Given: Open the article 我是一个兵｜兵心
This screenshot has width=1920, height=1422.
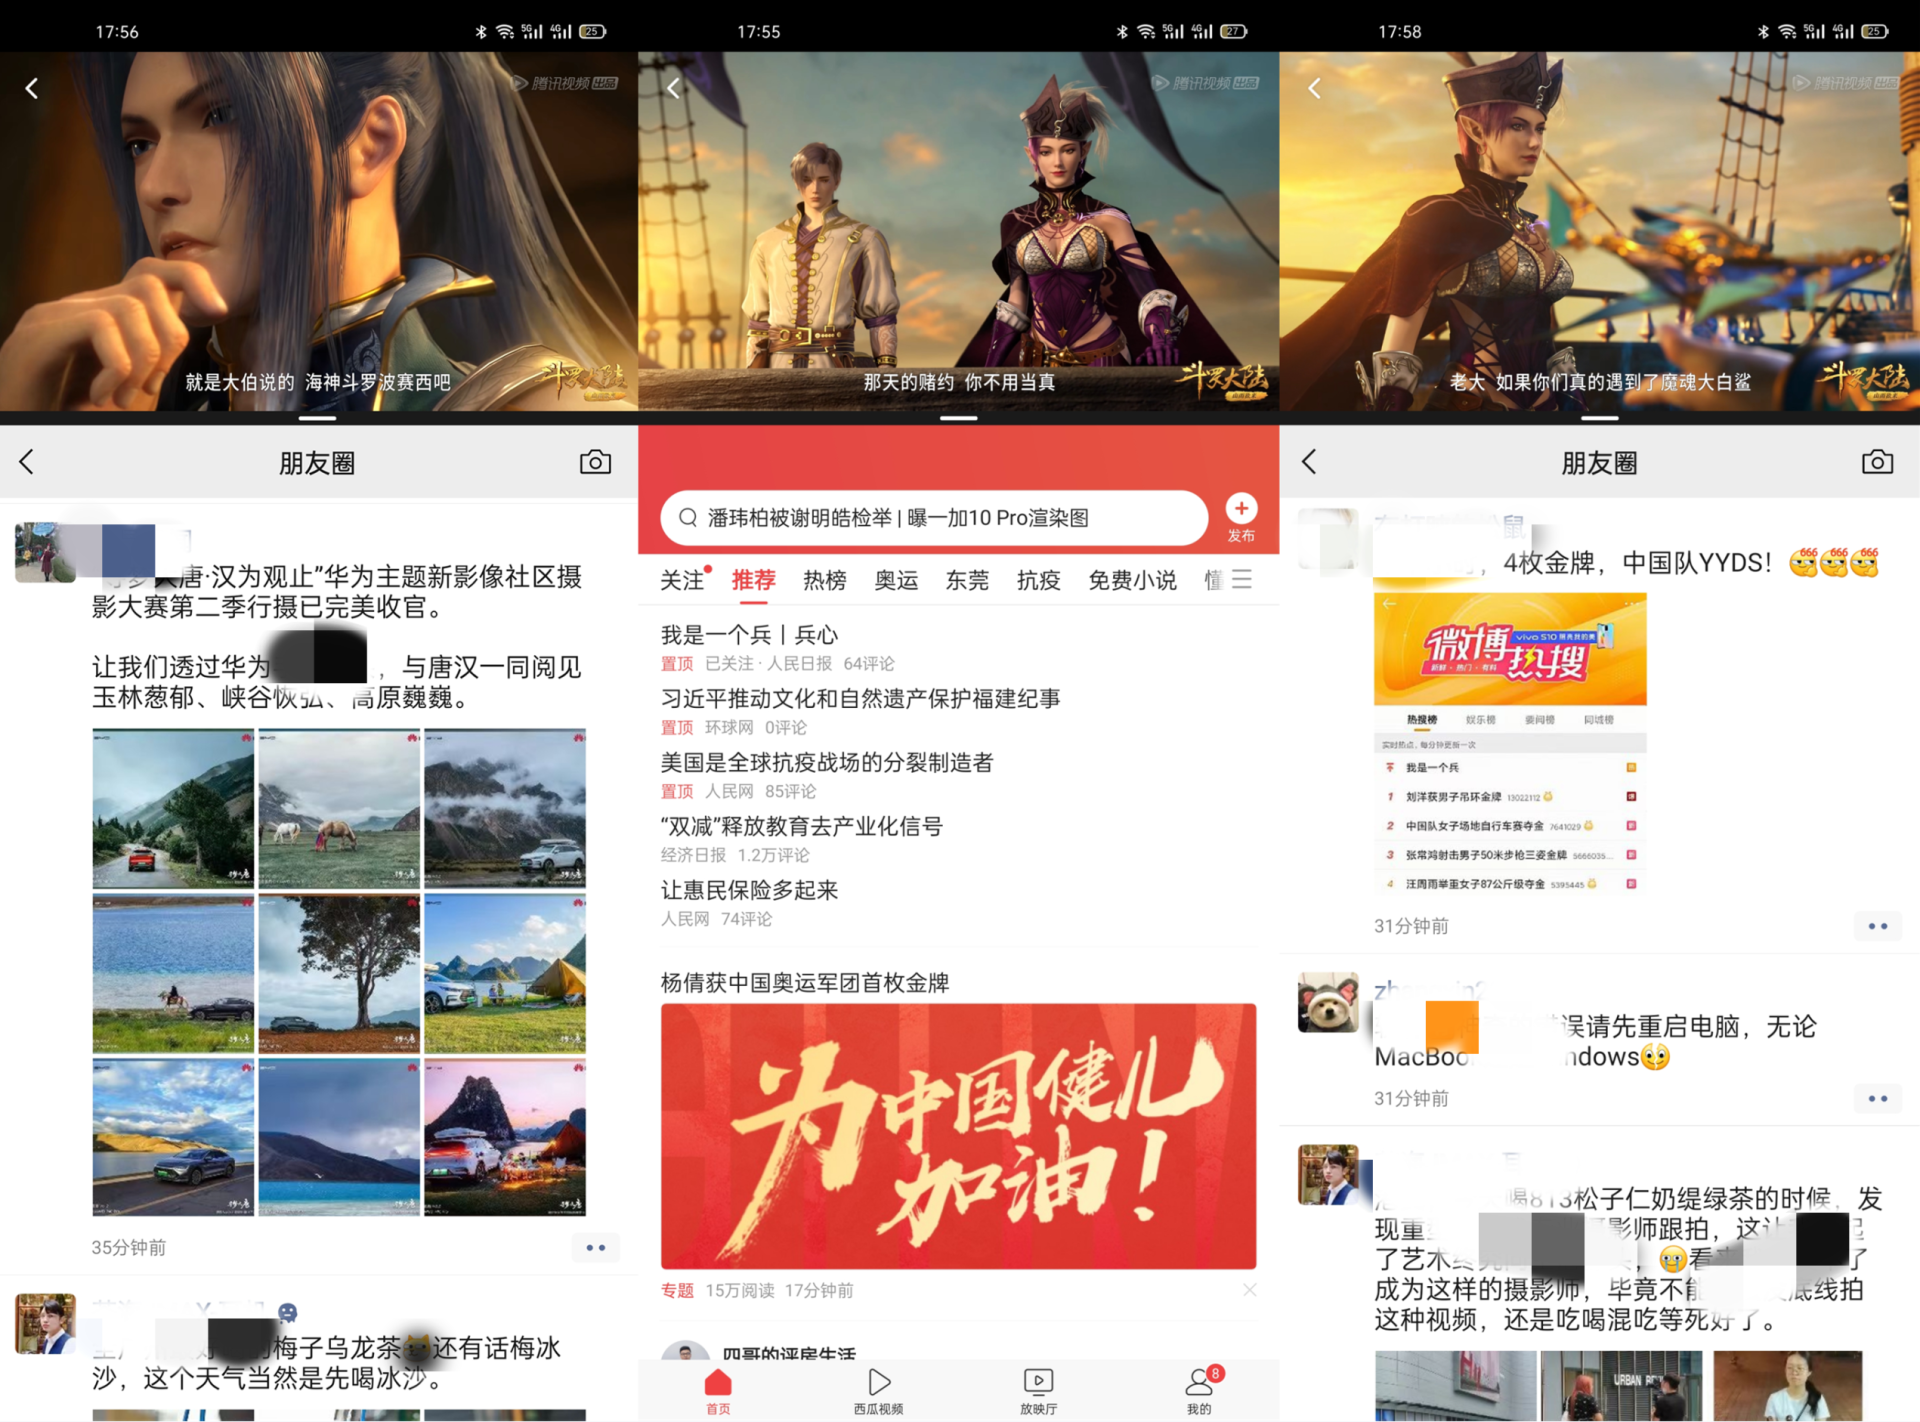Looking at the screenshot, I should (750, 634).
